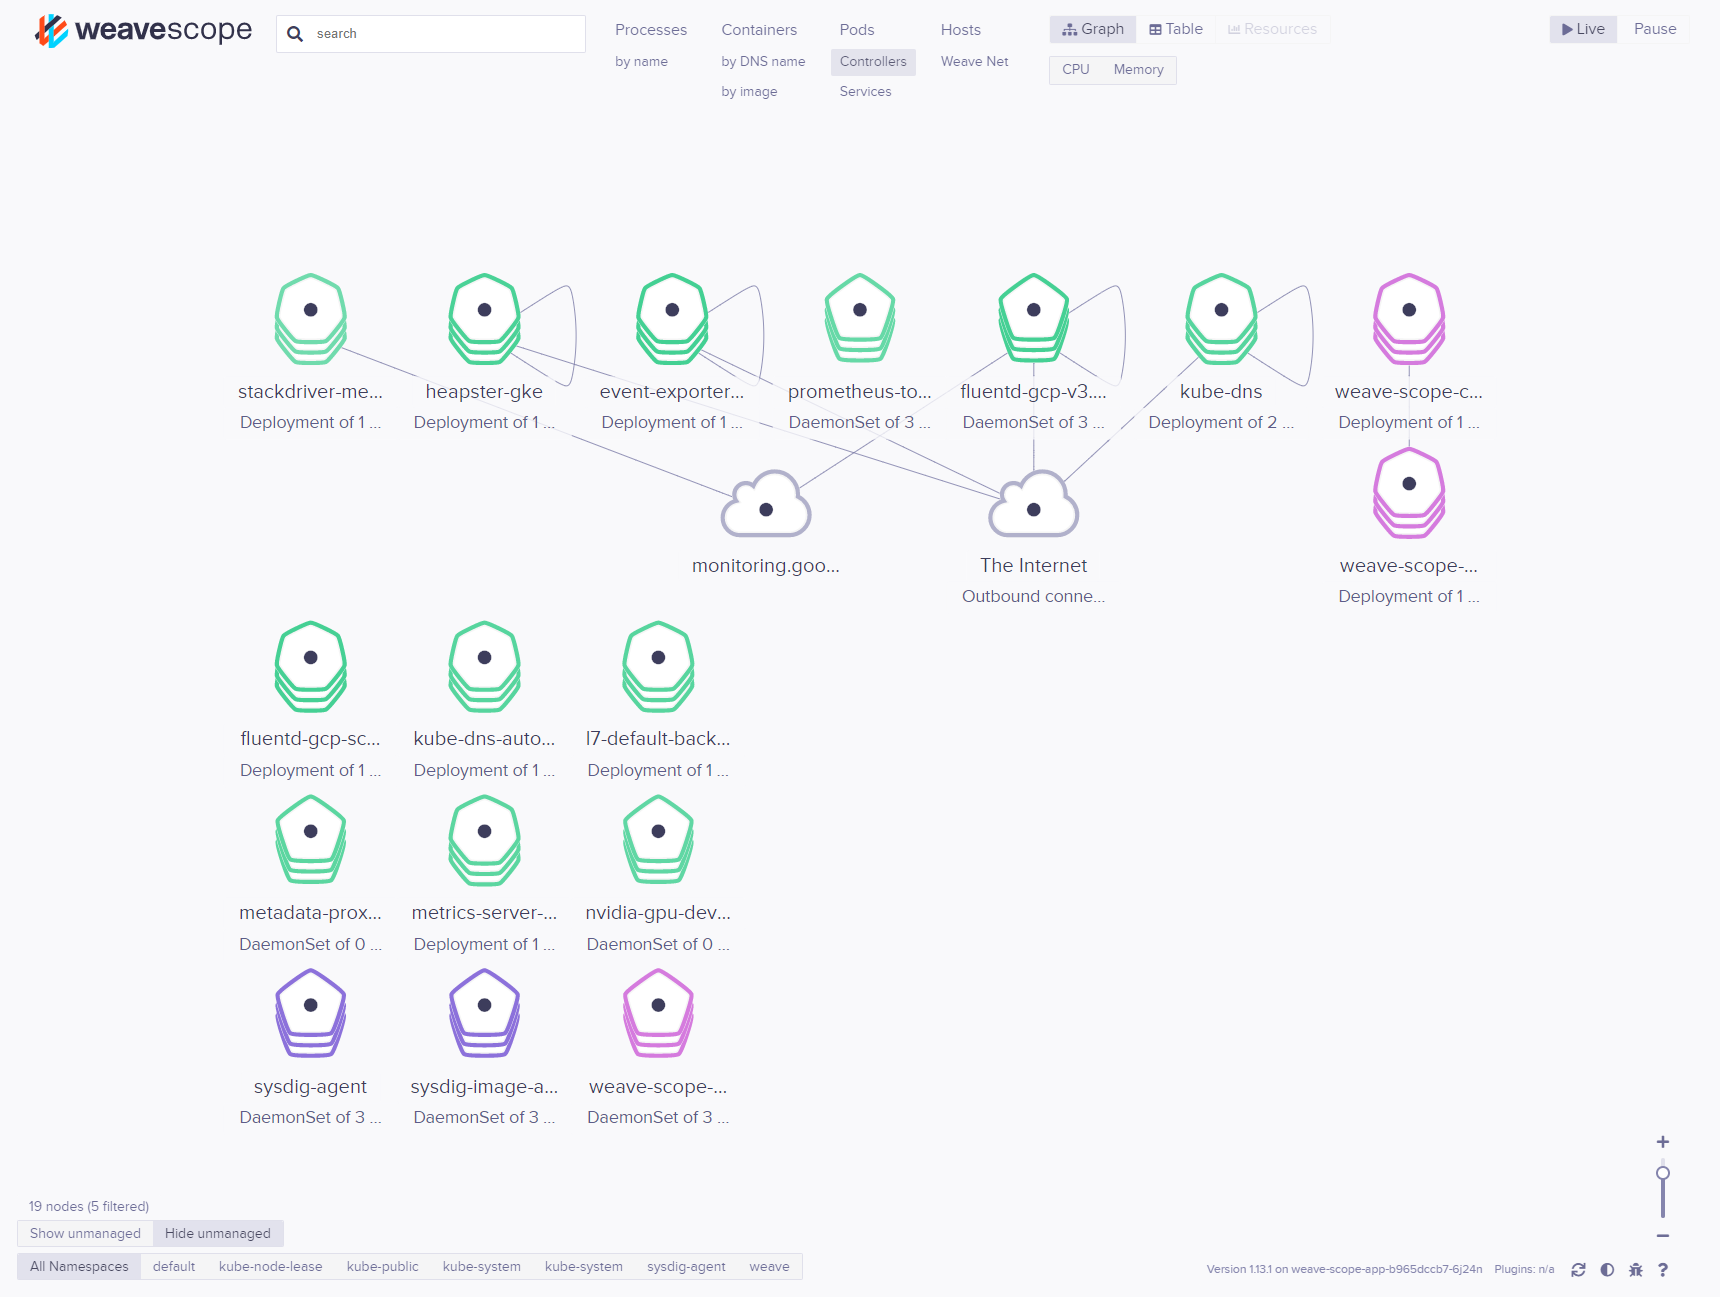
Task: Select the sysdig-image-a... DaemonSet node
Action: 484,1014
